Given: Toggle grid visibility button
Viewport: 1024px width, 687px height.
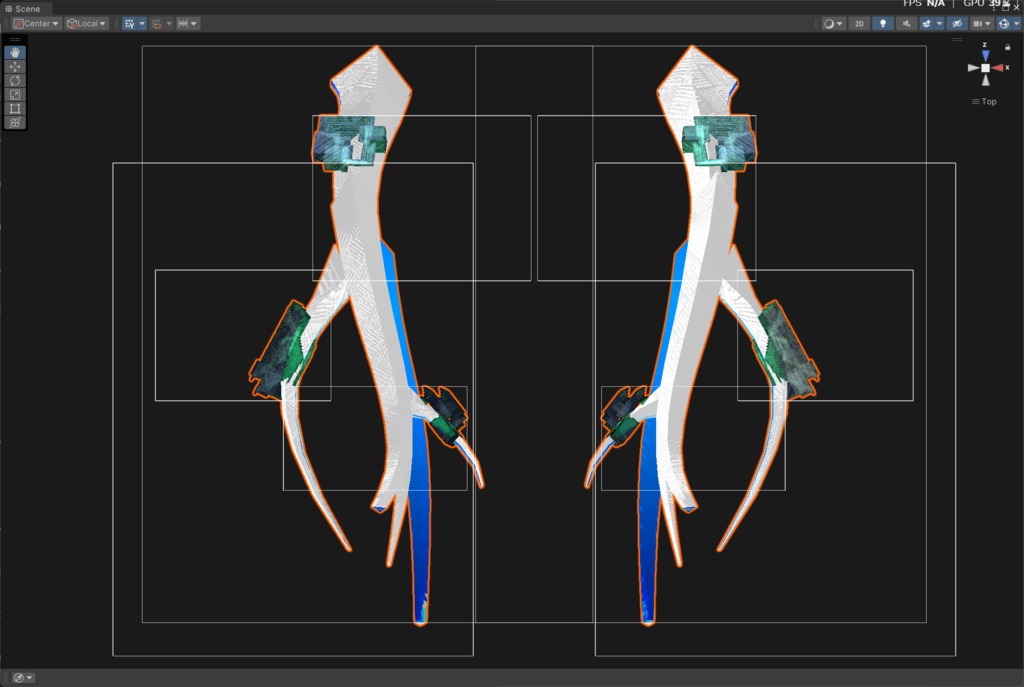Looking at the screenshot, I should pyautogui.click(x=129, y=24).
